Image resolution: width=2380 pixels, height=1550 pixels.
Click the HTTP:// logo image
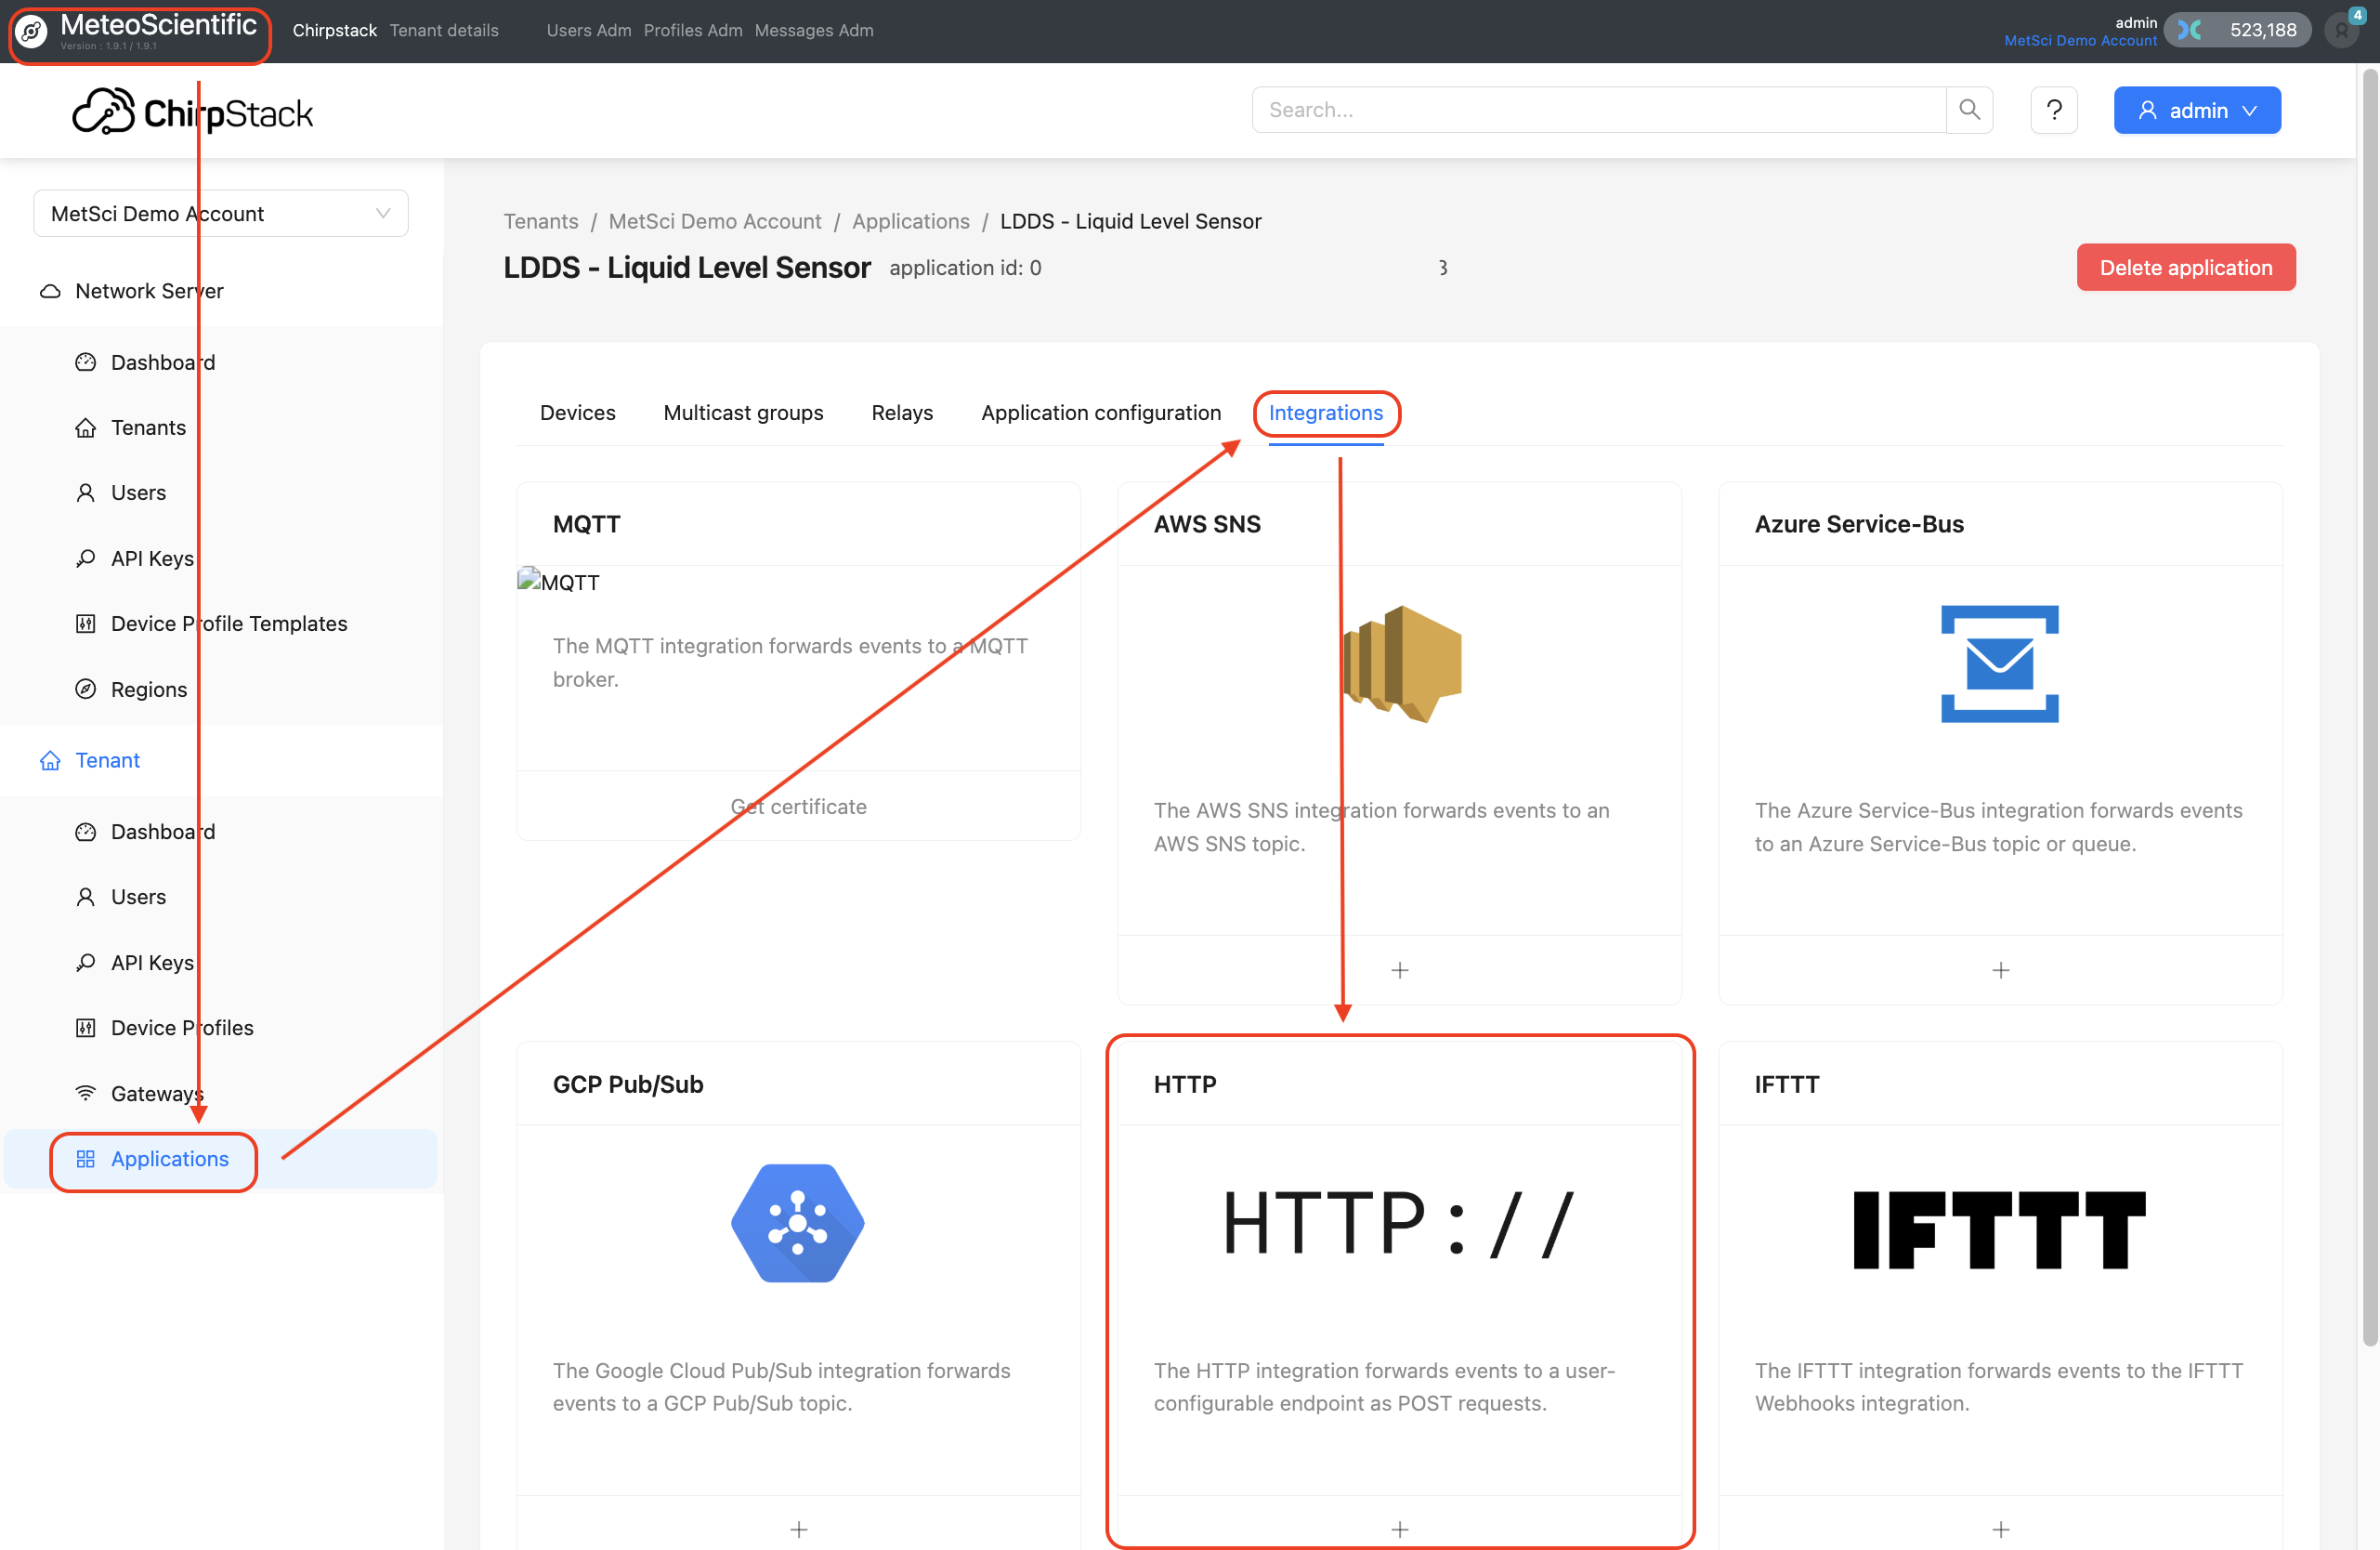pos(1399,1223)
